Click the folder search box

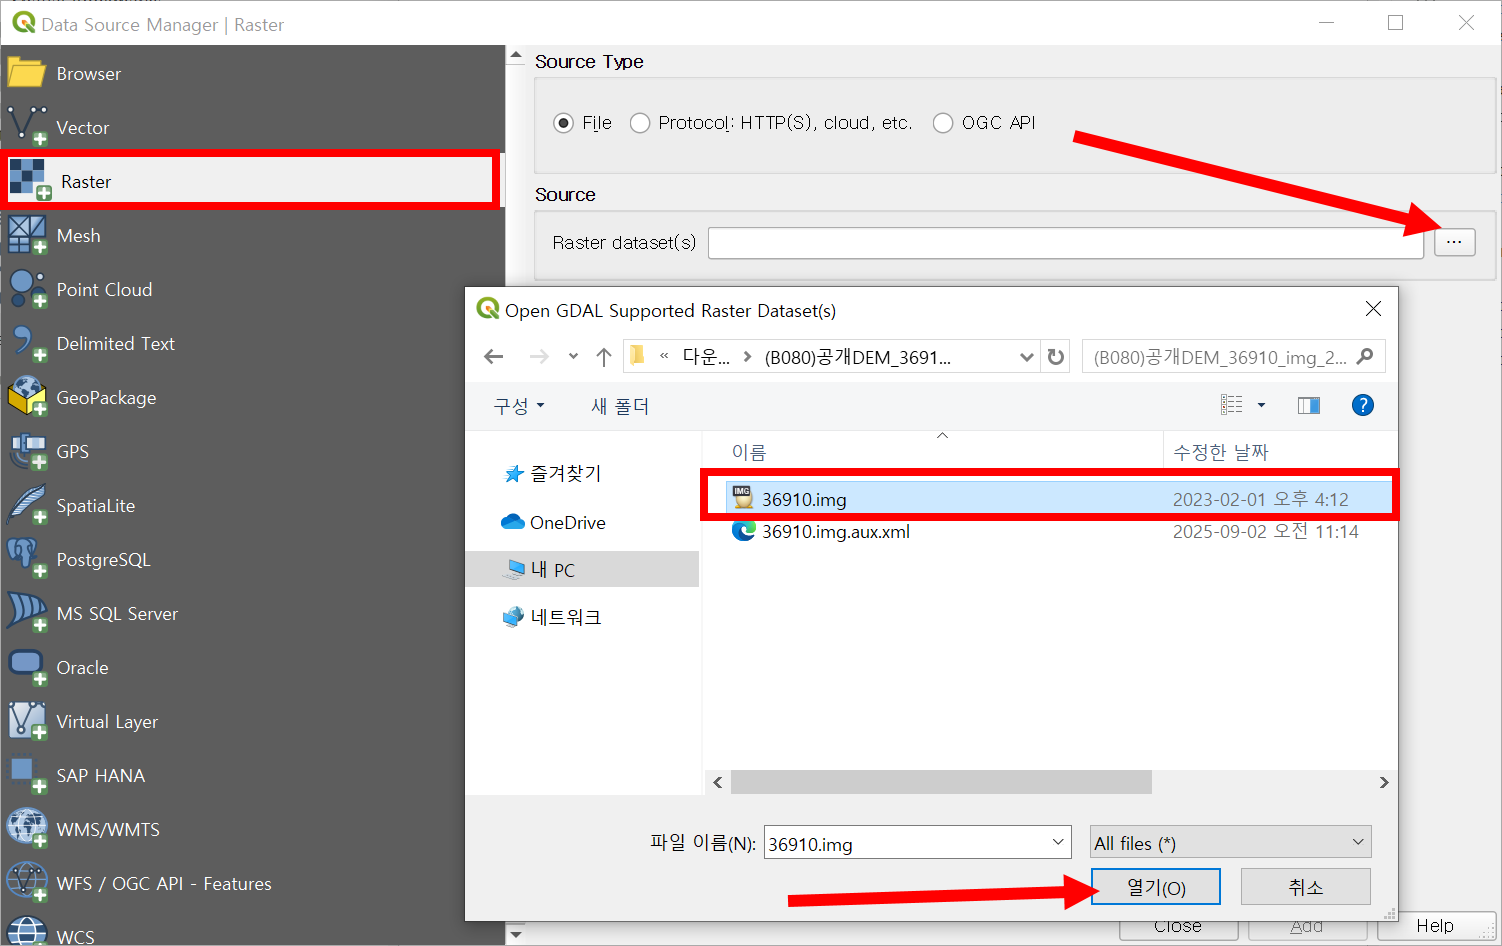[1220, 357]
